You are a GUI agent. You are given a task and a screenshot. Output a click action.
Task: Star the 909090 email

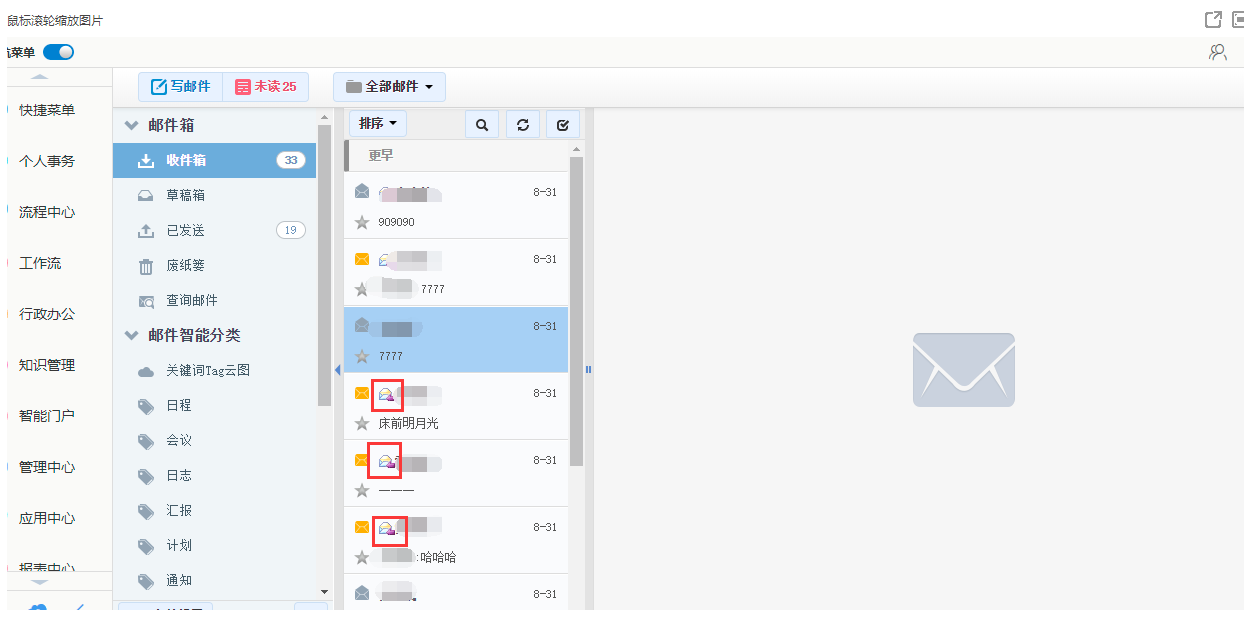click(x=362, y=222)
